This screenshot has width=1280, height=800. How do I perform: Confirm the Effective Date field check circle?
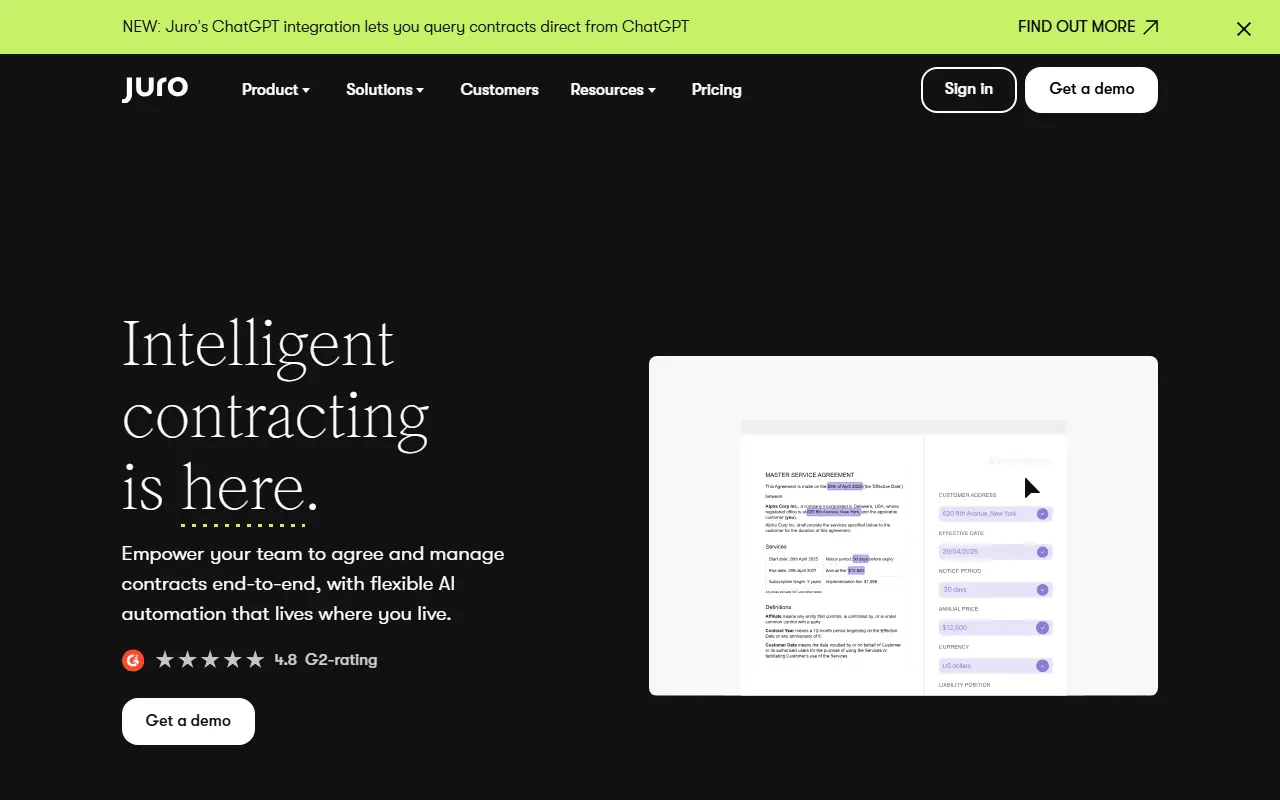[1041, 551]
